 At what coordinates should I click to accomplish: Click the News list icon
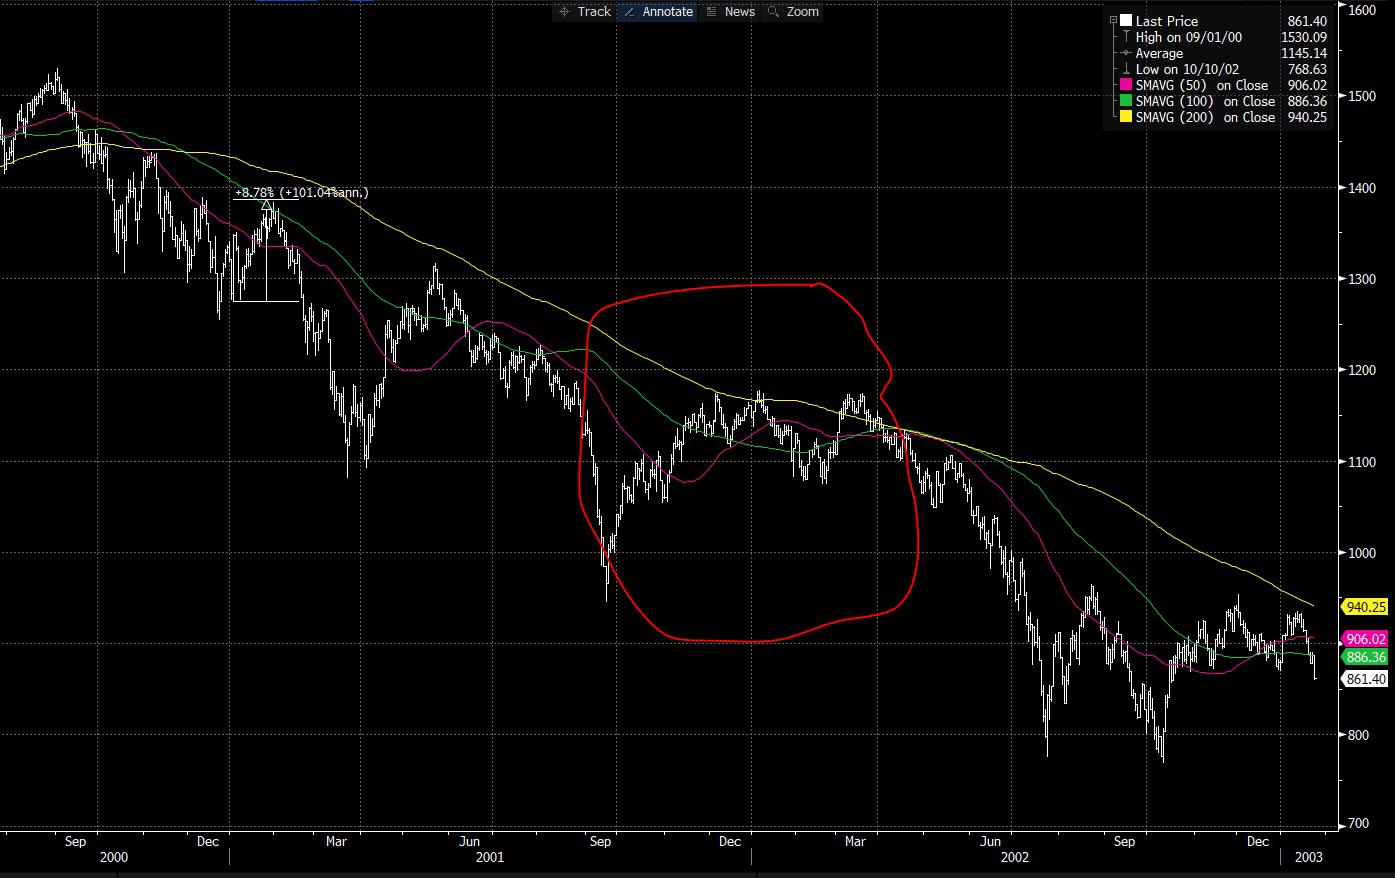(x=711, y=12)
